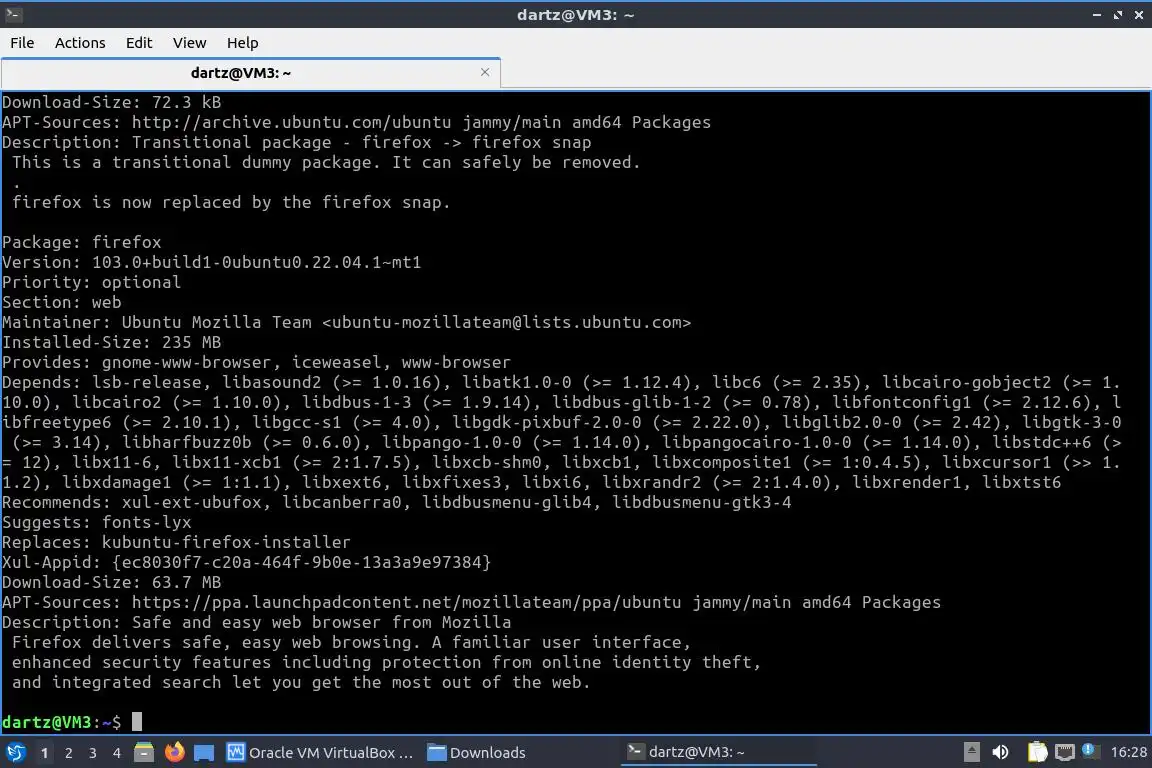The image size is (1152, 768).
Task: Click the removable media eject tray icon
Action: coord(971,752)
